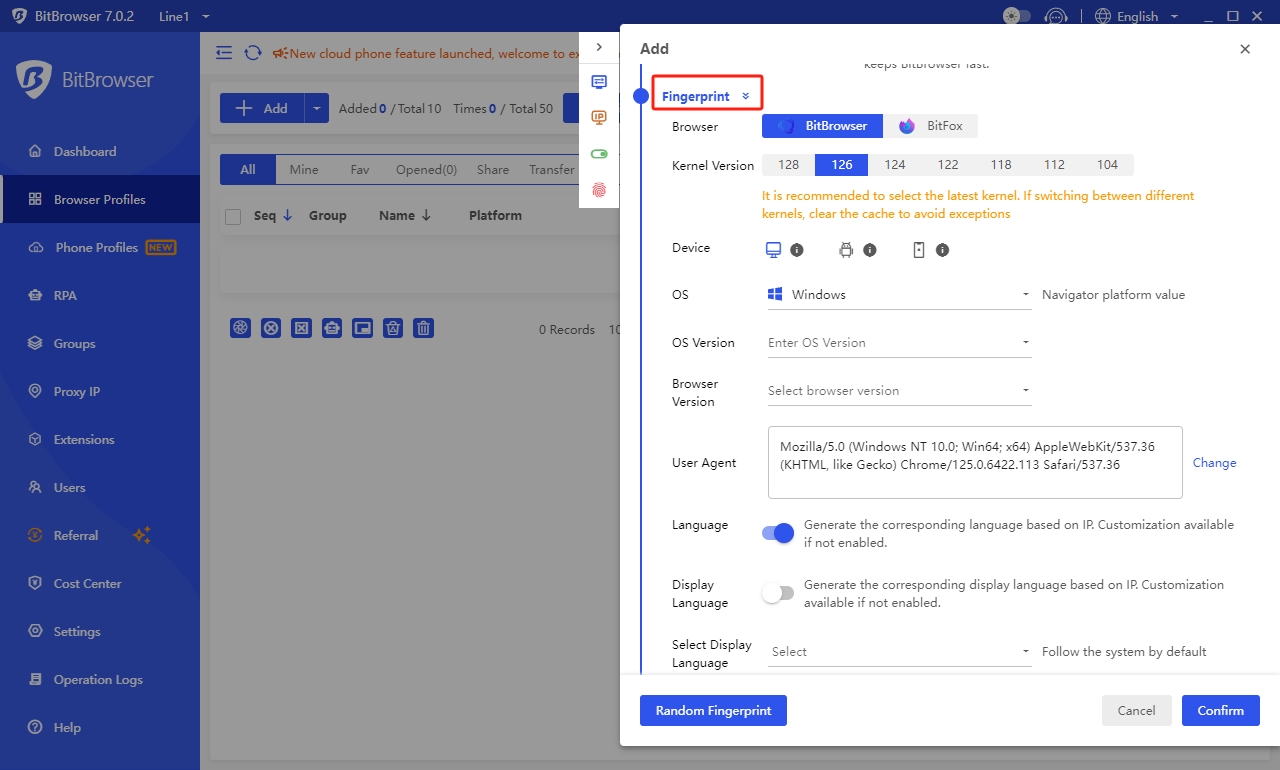Image resolution: width=1280 pixels, height=770 pixels.
Task: Click the robot icon in bottom toolbar
Action: coord(332,328)
